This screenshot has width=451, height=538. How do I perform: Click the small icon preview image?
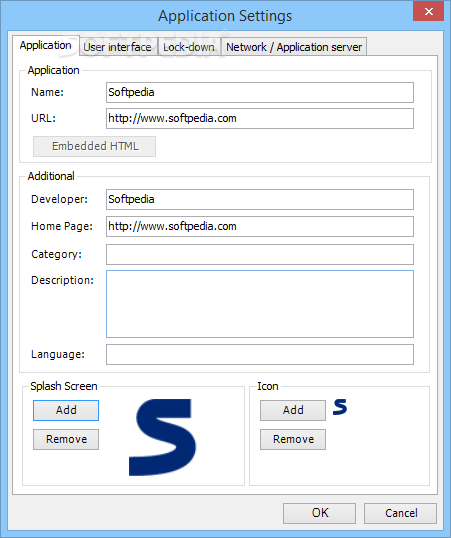[340, 407]
